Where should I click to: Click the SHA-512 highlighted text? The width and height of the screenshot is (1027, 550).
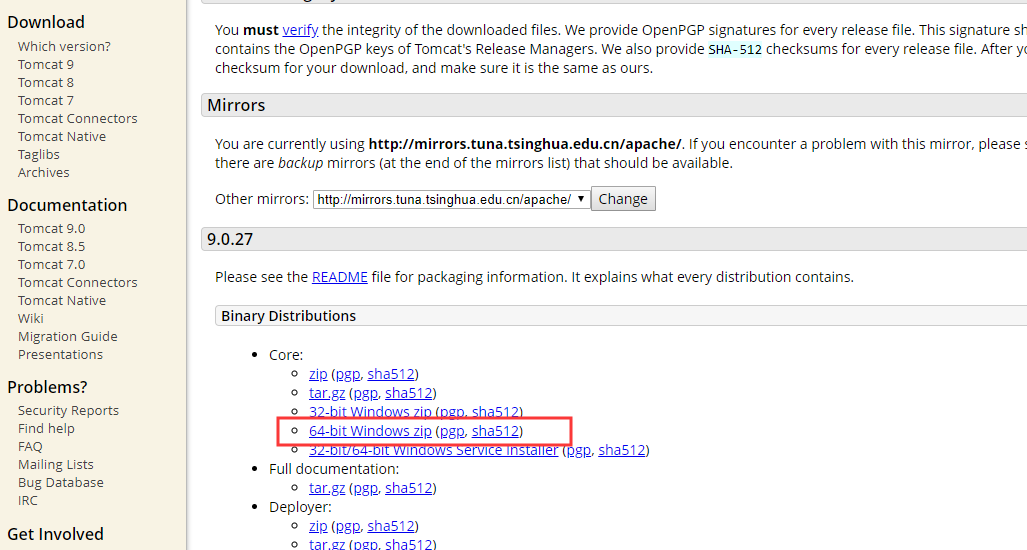point(735,50)
